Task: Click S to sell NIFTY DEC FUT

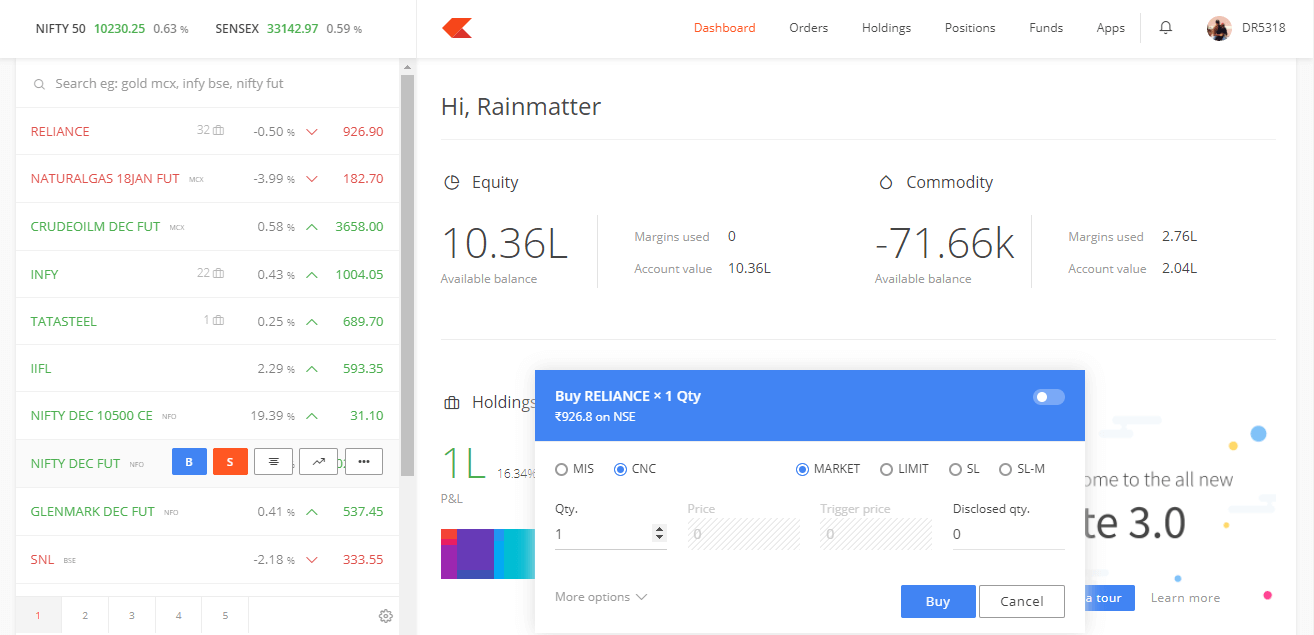Action: point(230,462)
